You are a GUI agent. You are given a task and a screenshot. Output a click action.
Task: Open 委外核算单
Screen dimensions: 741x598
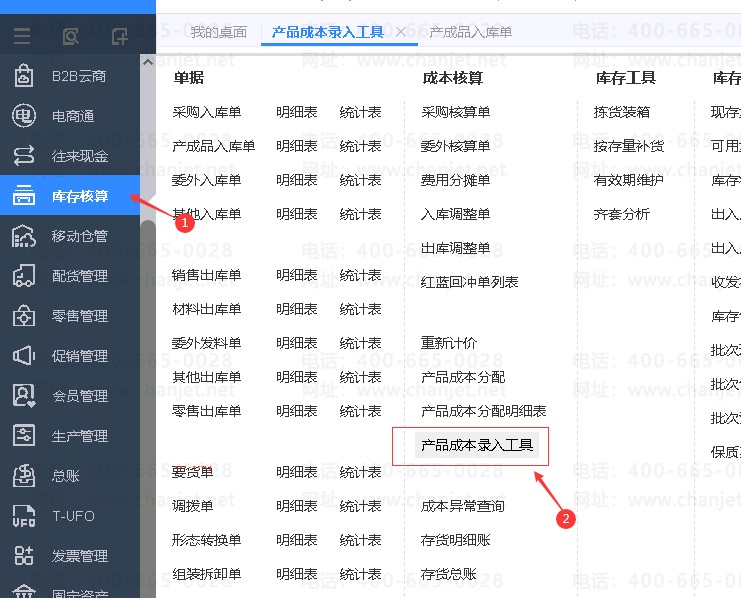[456, 146]
